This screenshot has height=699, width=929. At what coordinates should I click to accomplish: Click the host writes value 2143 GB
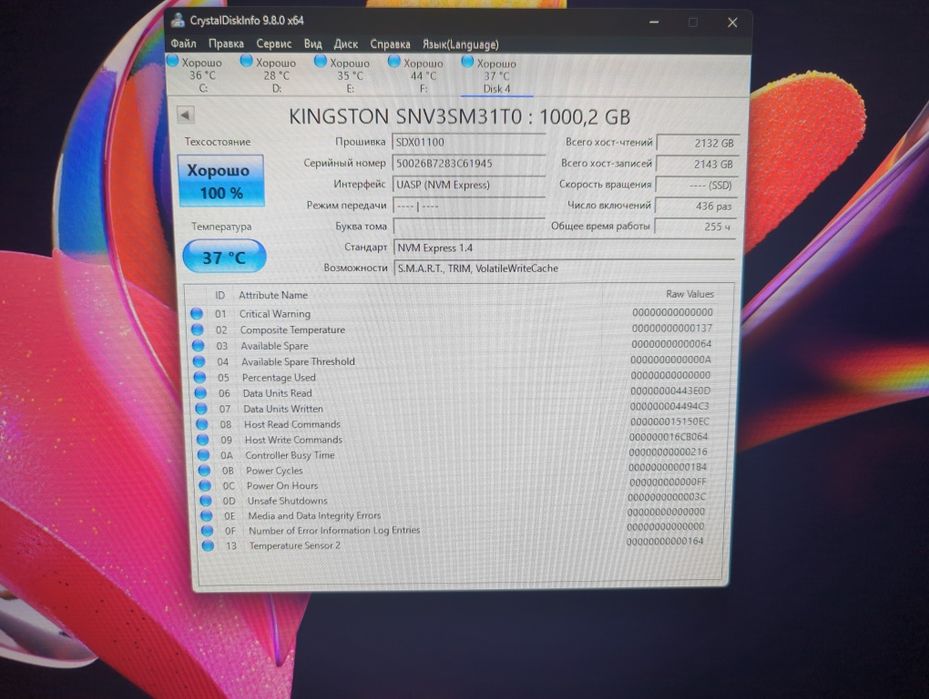click(696, 164)
